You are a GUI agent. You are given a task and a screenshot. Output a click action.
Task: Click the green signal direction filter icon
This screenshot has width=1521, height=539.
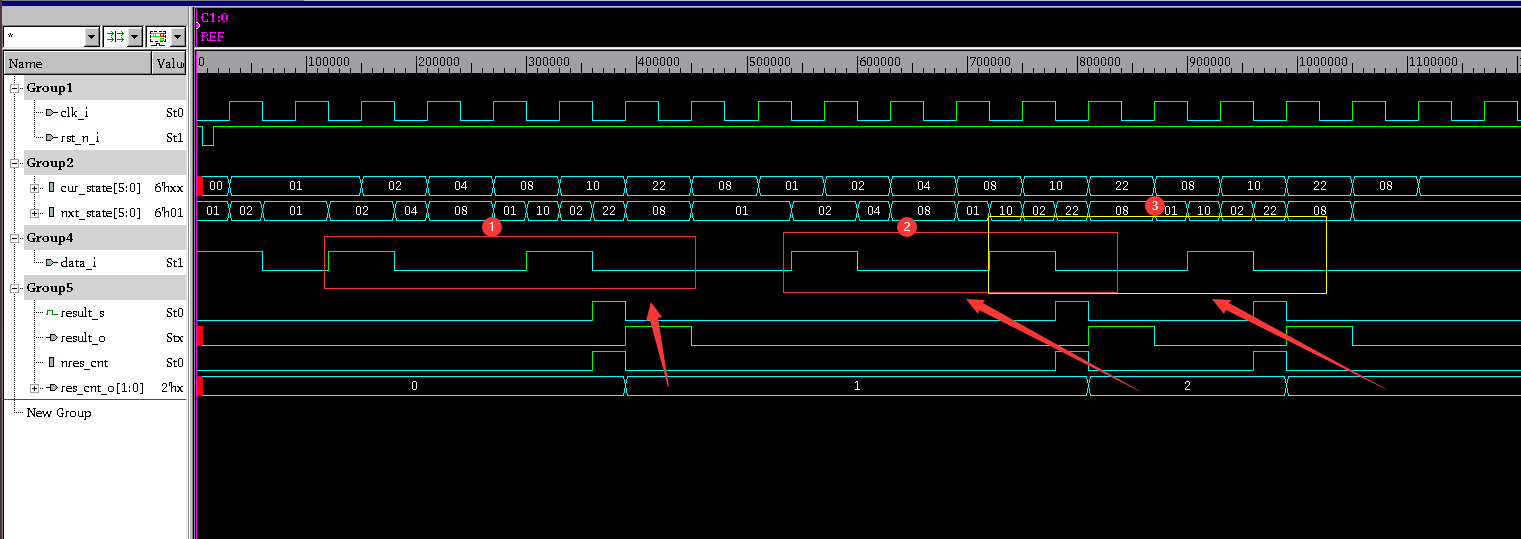pos(115,37)
